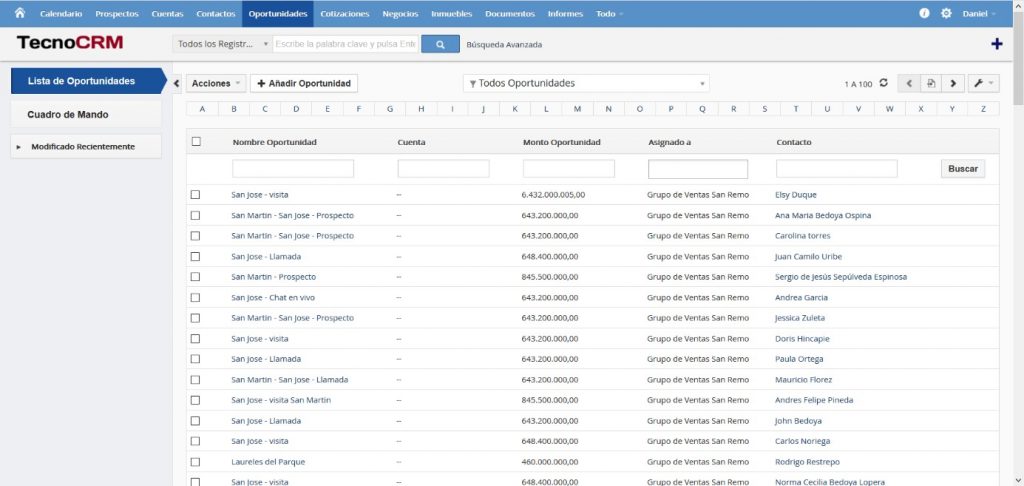Select checkbox for Laureles del Parque row

[x=196, y=462]
